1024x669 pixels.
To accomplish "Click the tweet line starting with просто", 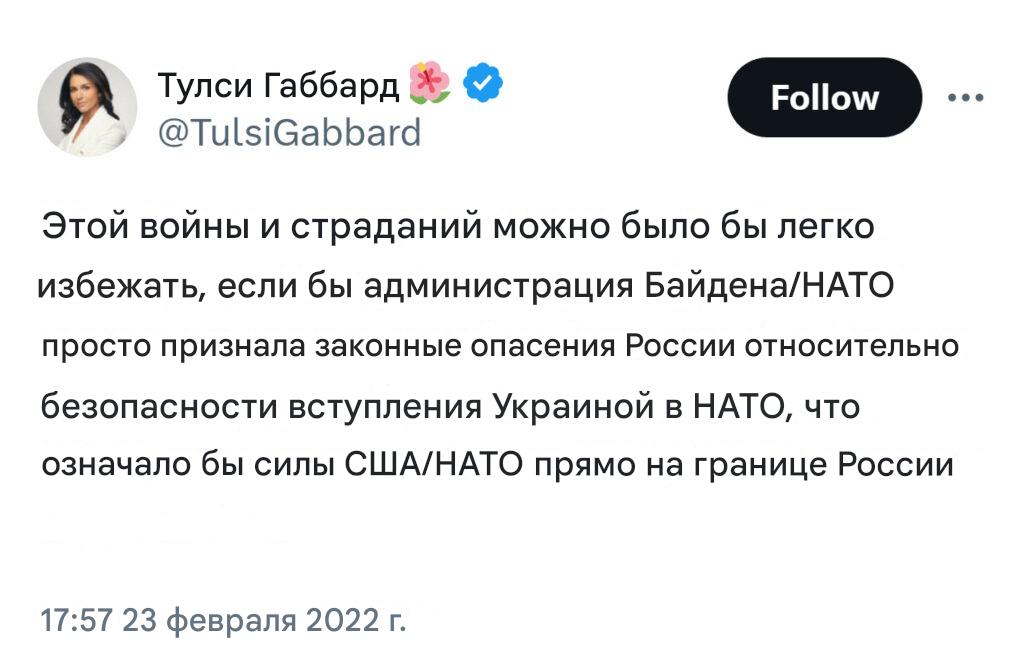I will [500, 346].
